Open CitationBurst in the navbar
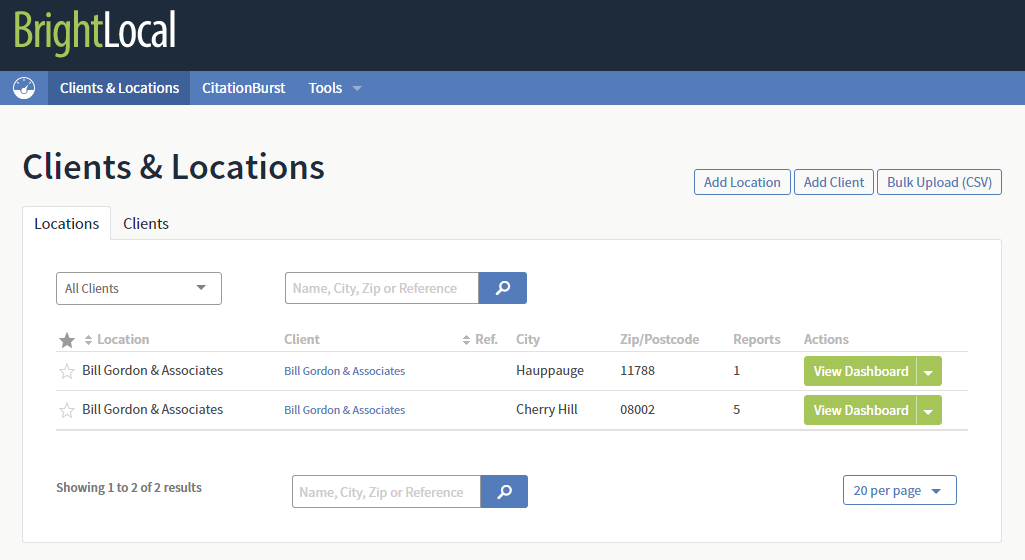The height and width of the screenshot is (560, 1025). coord(244,88)
